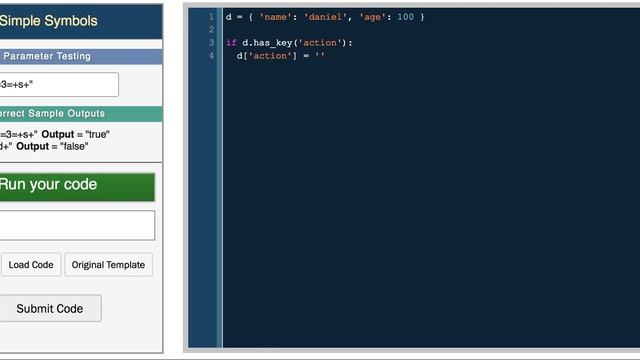Viewport: 640px width, 360px height.
Task: Click line number 3 in the gutter
Action: [211, 43]
